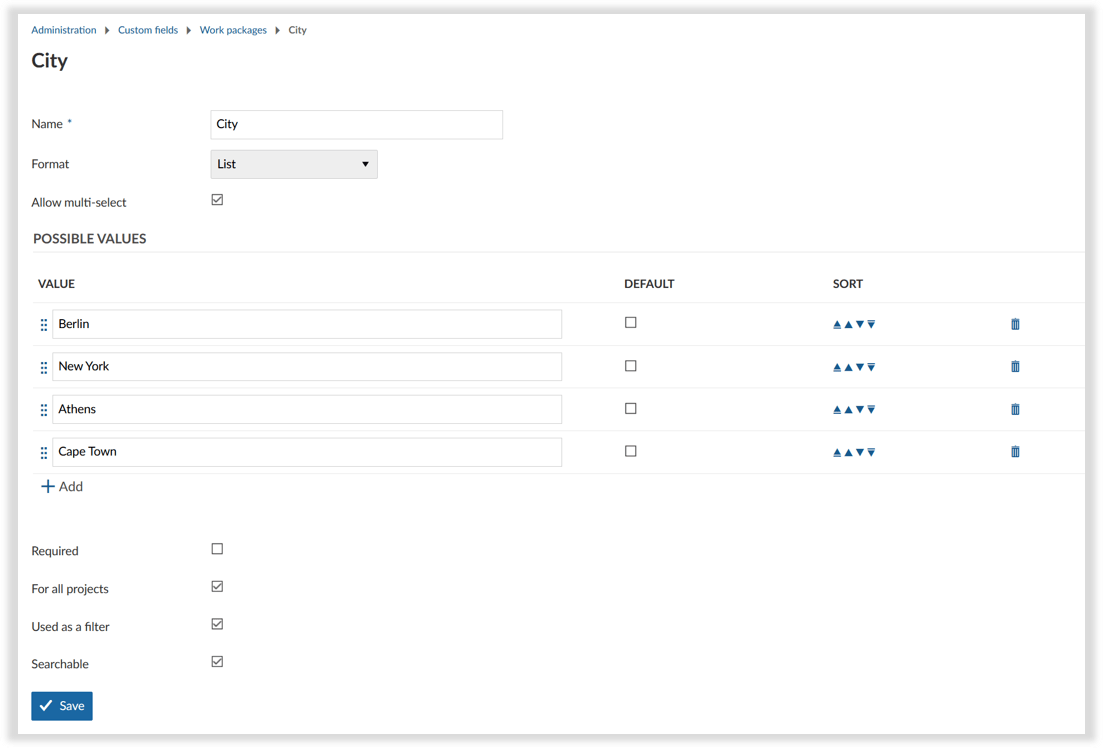Move Berlin to the bottom of the list
Screen dimensions: 1103x748
tap(871, 324)
